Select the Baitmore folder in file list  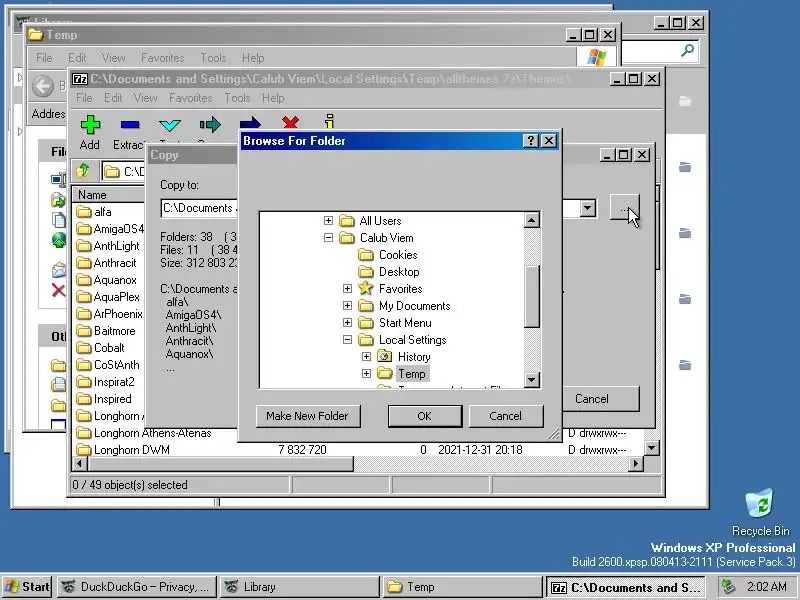pos(106,331)
